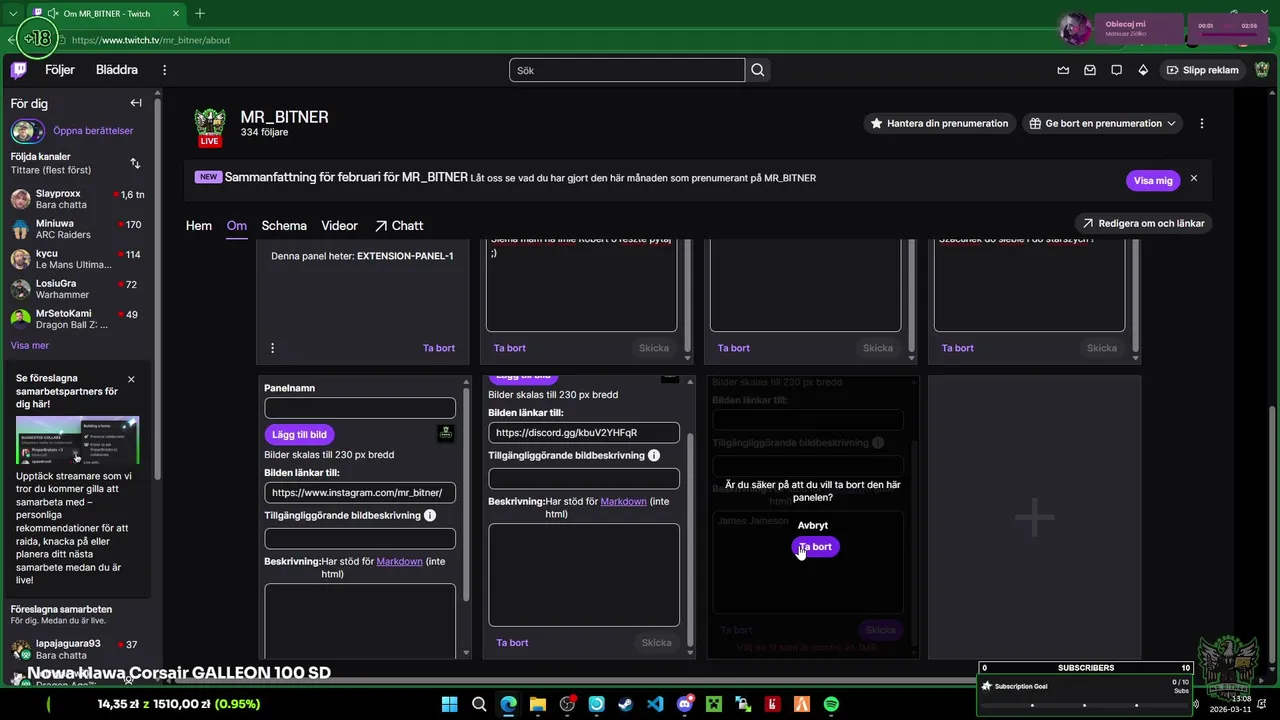This screenshot has height=720, width=1280.
Task: Open OBS Studio from the taskbar
Action: [568, 704]
